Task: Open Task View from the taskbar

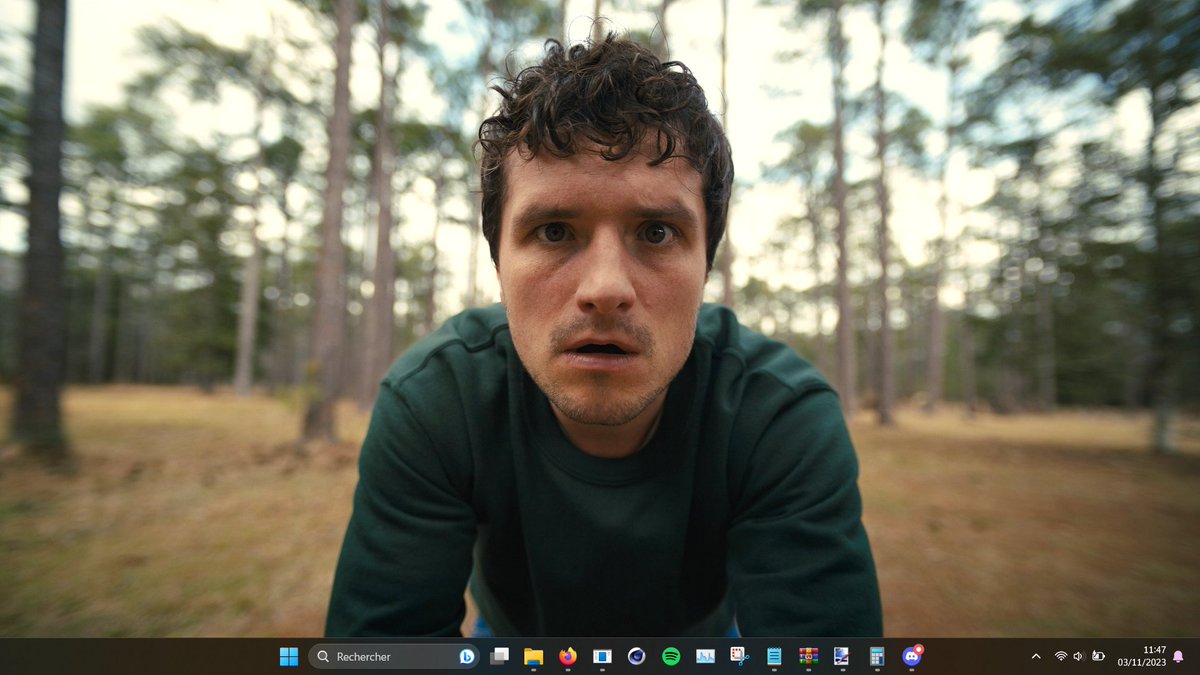Action: pyautogui.click(x=499, y=656)
